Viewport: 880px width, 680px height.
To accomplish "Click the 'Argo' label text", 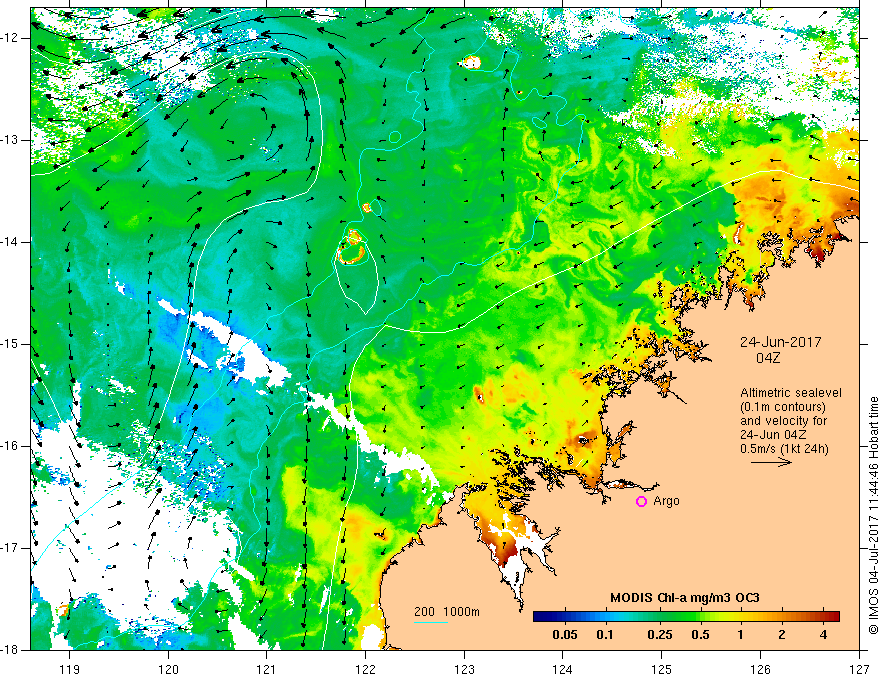I will pos(666,501).
